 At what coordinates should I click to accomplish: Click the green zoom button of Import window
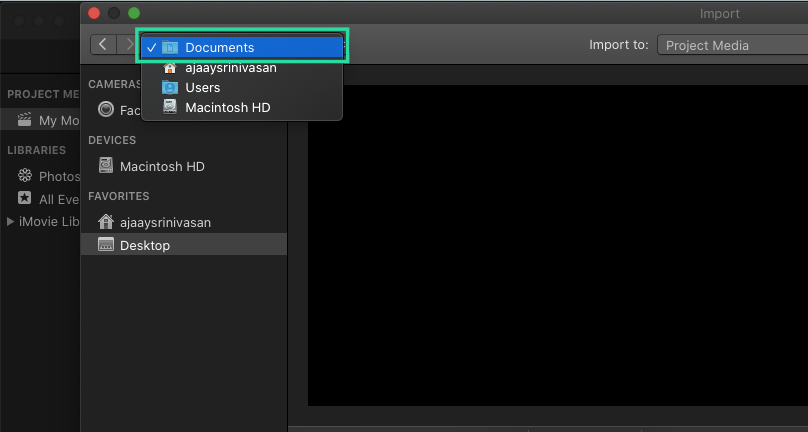(134, 13)
